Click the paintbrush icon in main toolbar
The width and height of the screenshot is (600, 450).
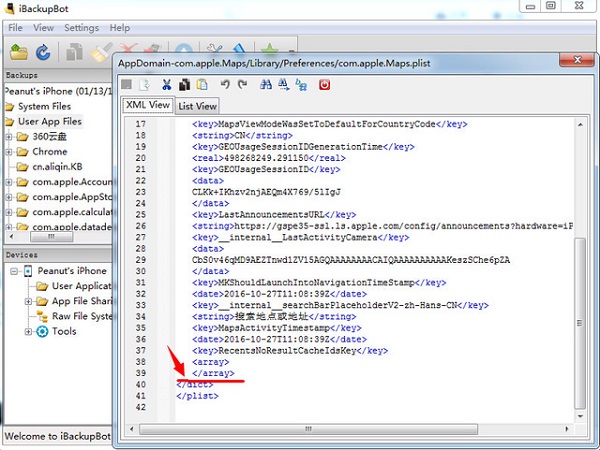100,52
